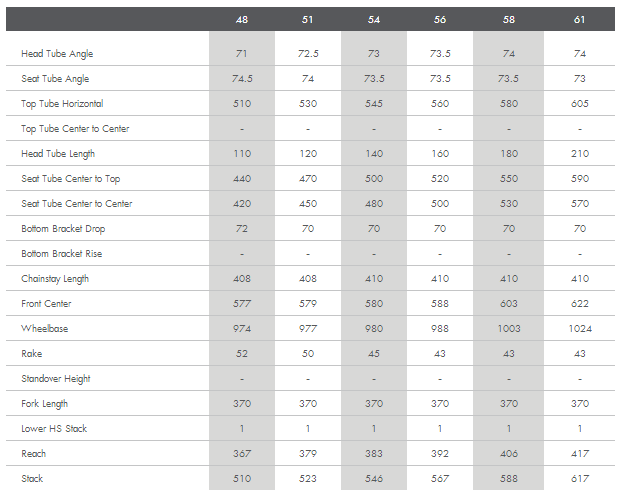Image resolution: width=618 pixels, height=498 pixels.
Task: Click the Top Tube Horizontal row label
Action: (62, 104)
